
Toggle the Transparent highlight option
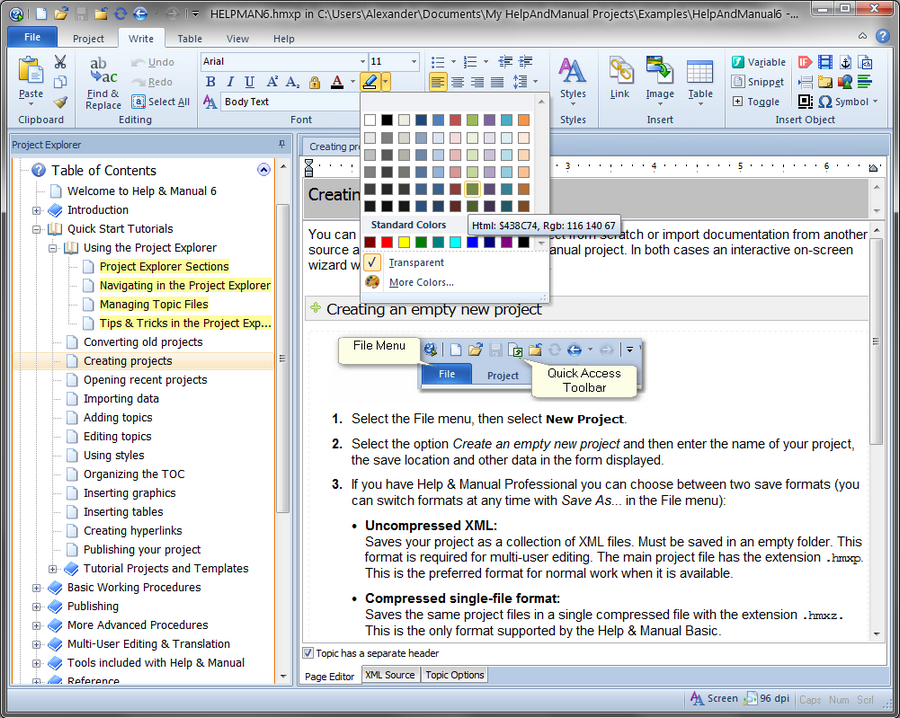pos(416,263)
